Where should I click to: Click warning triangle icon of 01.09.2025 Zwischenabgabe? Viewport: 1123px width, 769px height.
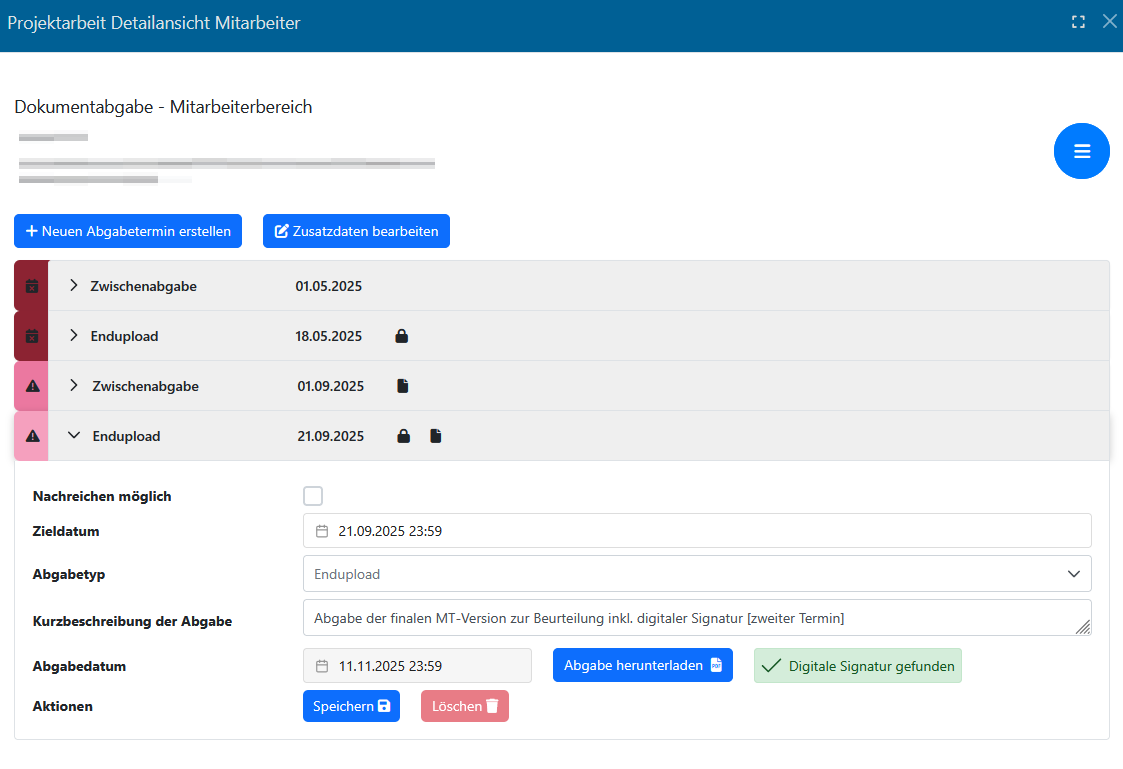32,386
